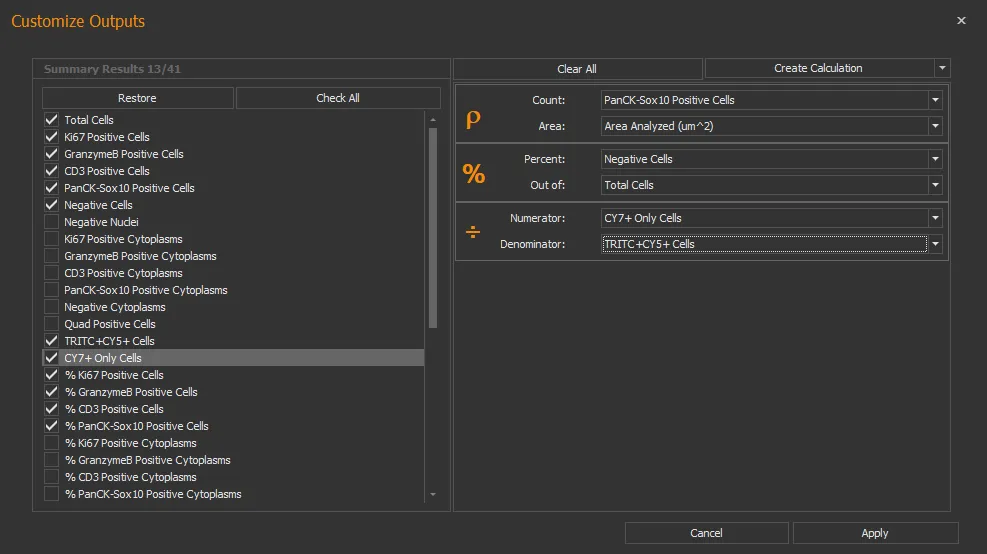Open the Numerator dropdown arrow
This screenshot has height=554, width=987.
[x=935, y=218]
